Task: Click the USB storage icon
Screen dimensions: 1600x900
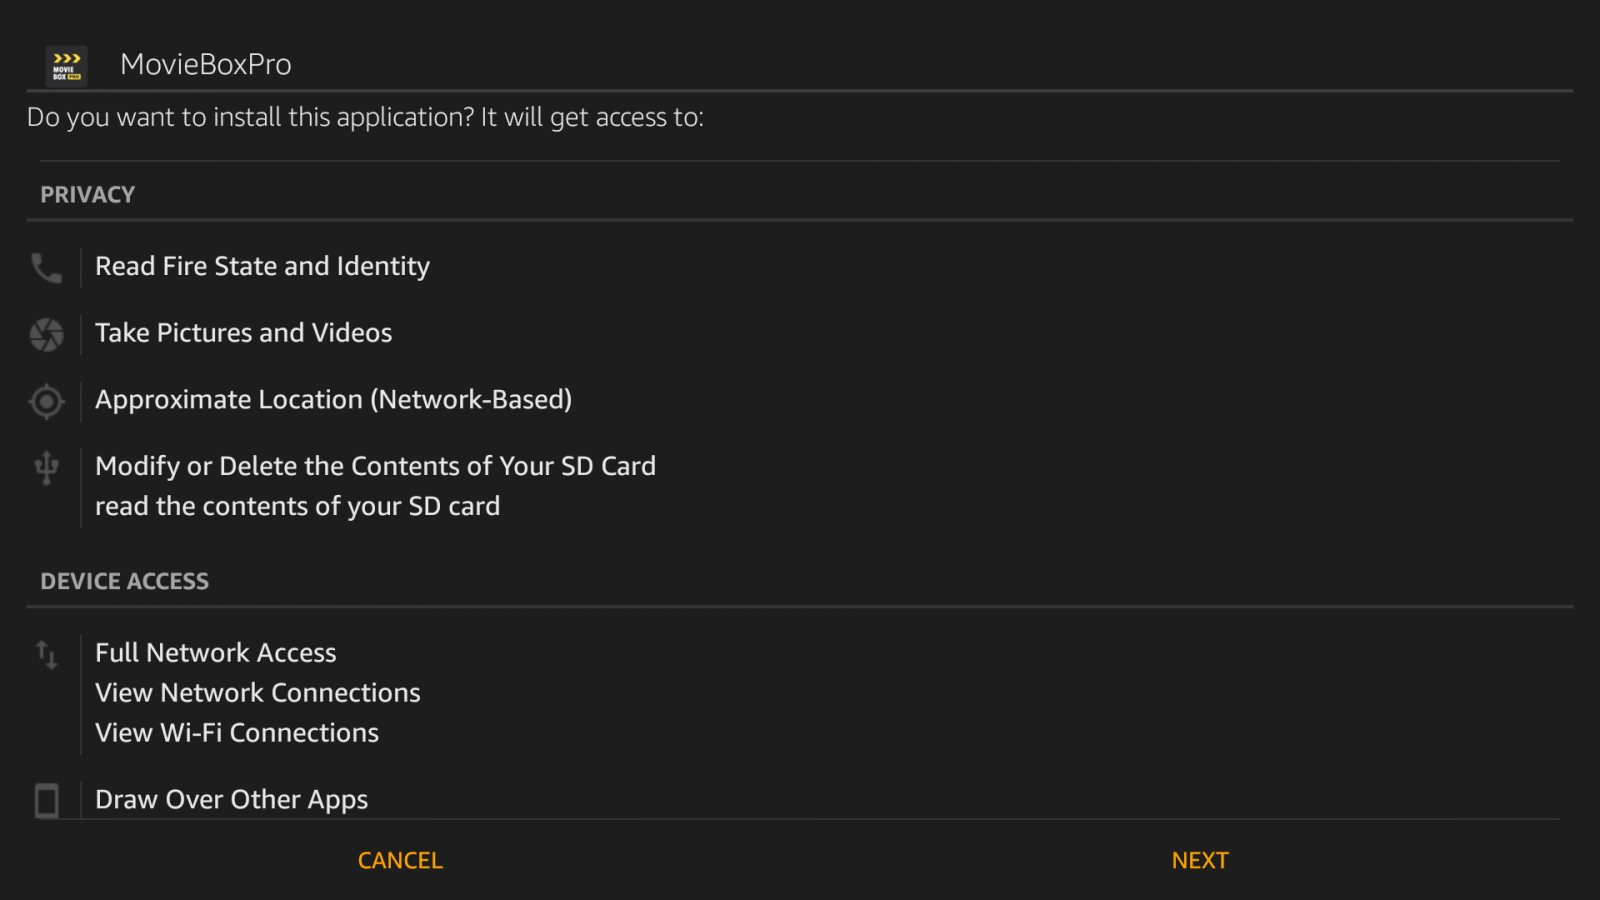Action: coord(46,468)
